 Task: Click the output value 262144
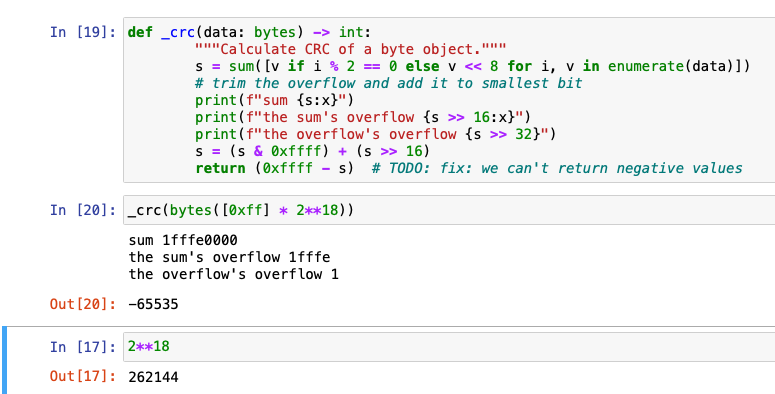(153, 377)
